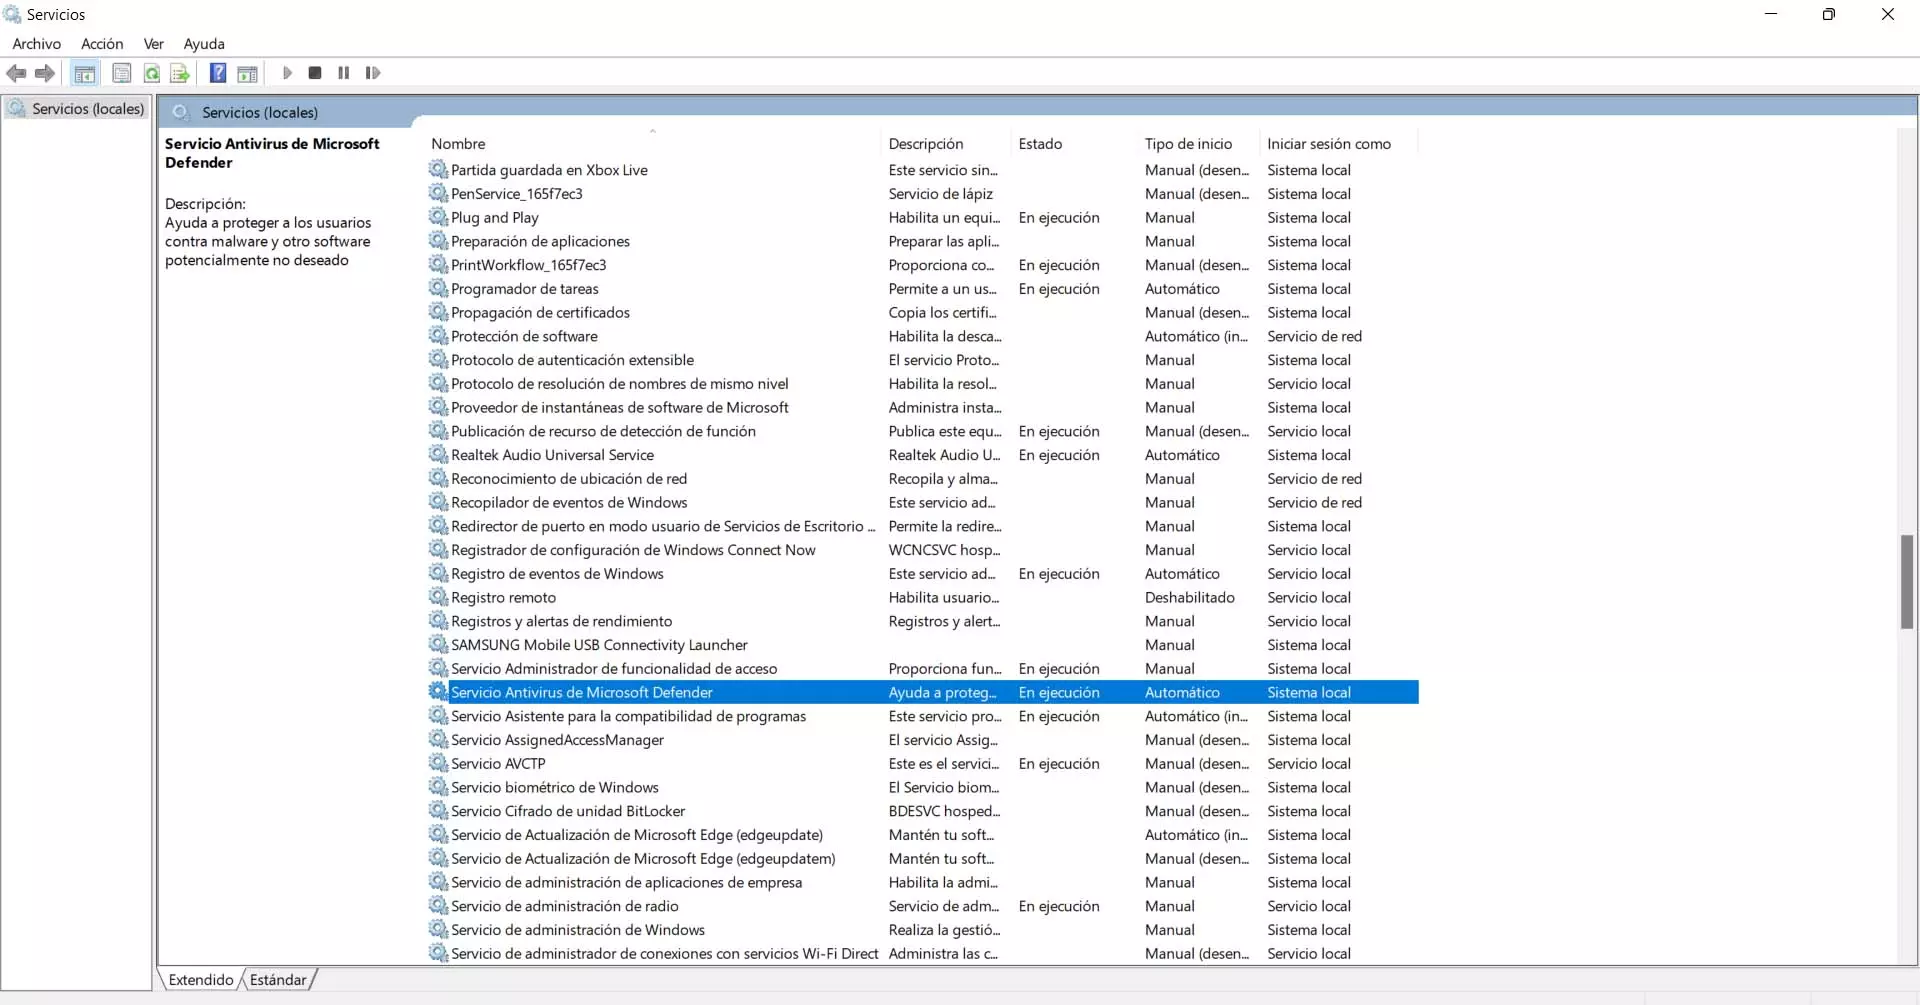Viewport: 1920px width, 1005px height.
Task: Refresh the services list
Action: [x=152, y=73]
